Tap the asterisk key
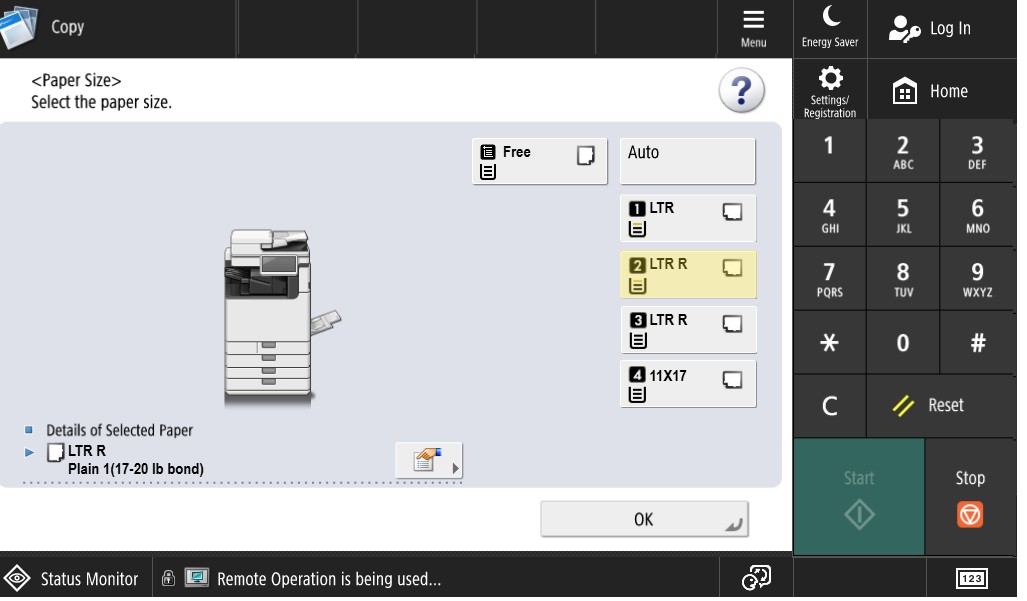The width and height of the screenshot is (1027, 601). click(x=829, y=342)
